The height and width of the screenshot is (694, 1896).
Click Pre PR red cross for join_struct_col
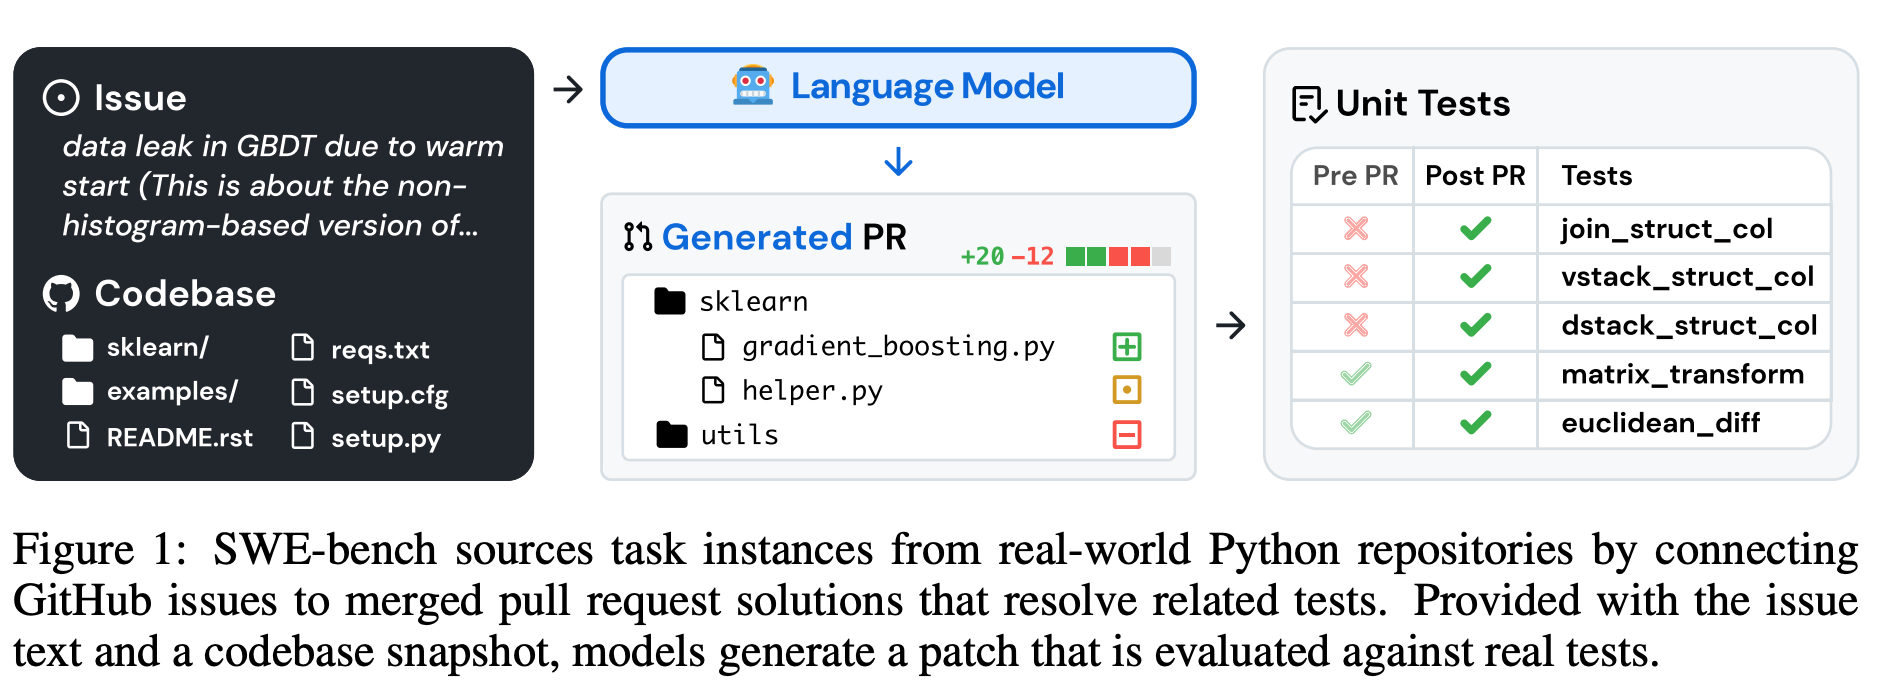[1356, 229]
